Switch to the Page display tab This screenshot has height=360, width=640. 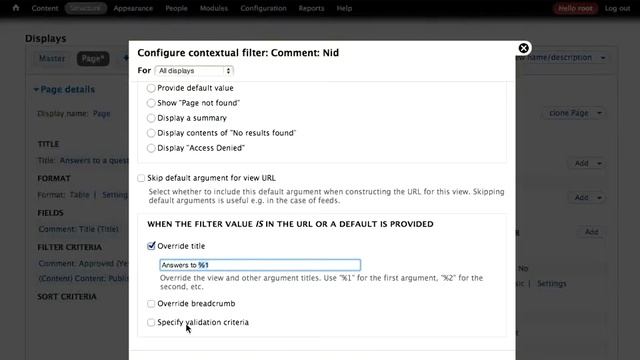[93, 58]
